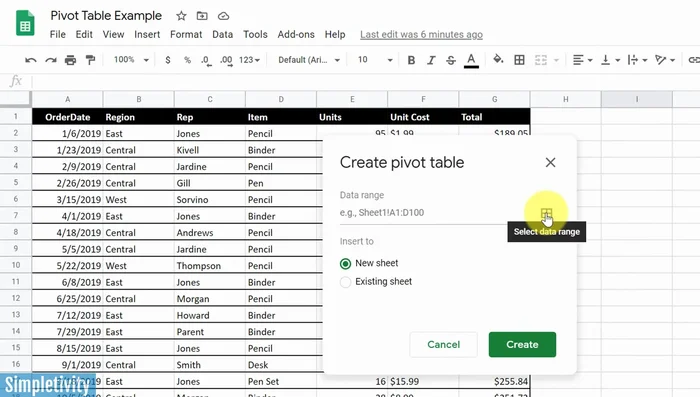
Task: Close the Create pivot table dialog
Action: click(550, 163)
